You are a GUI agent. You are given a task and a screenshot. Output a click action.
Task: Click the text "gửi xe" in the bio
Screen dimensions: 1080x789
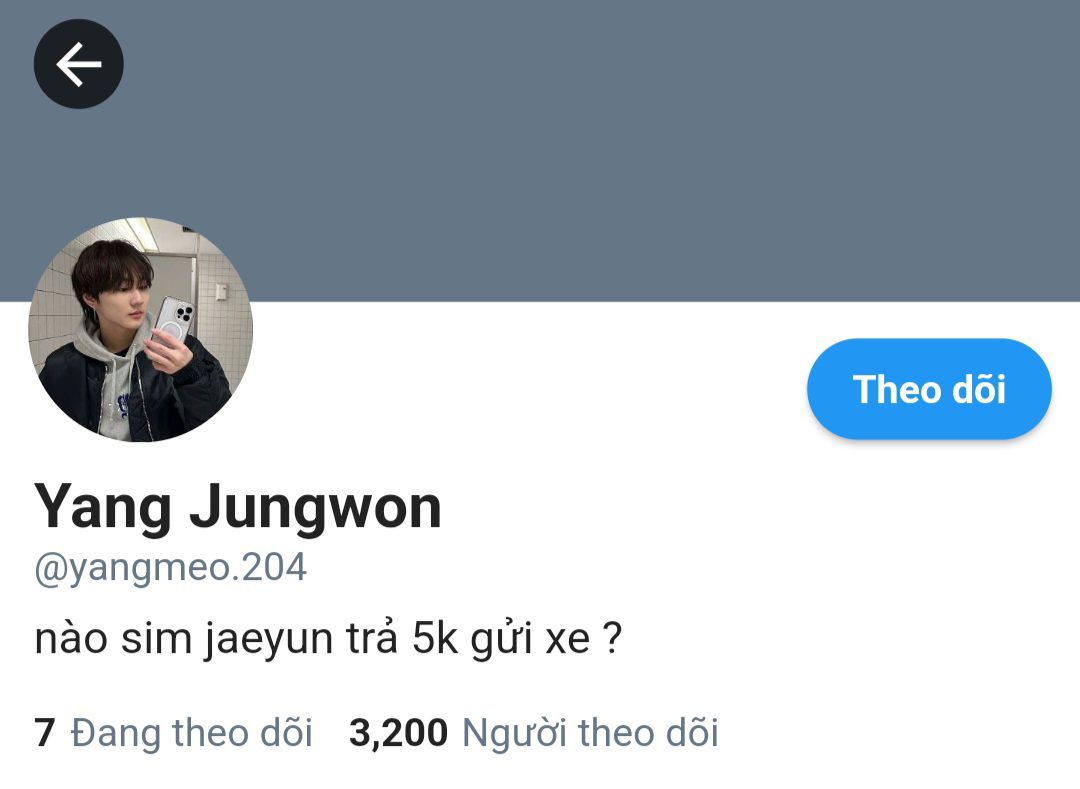pyautogui.click(x=530, y=640)
